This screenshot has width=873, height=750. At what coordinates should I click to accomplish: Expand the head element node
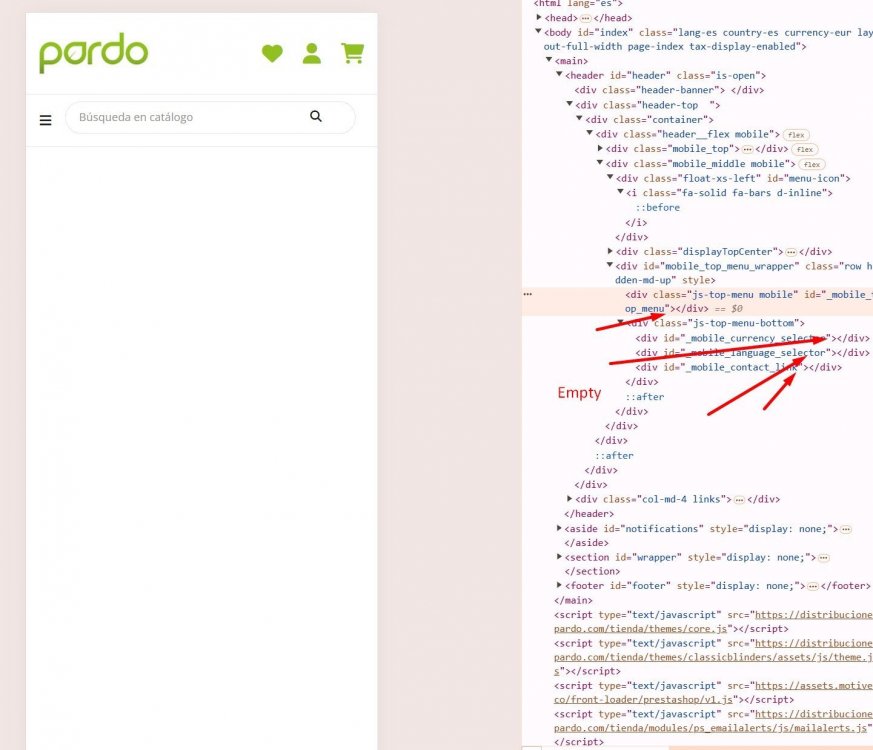point(538,17)
